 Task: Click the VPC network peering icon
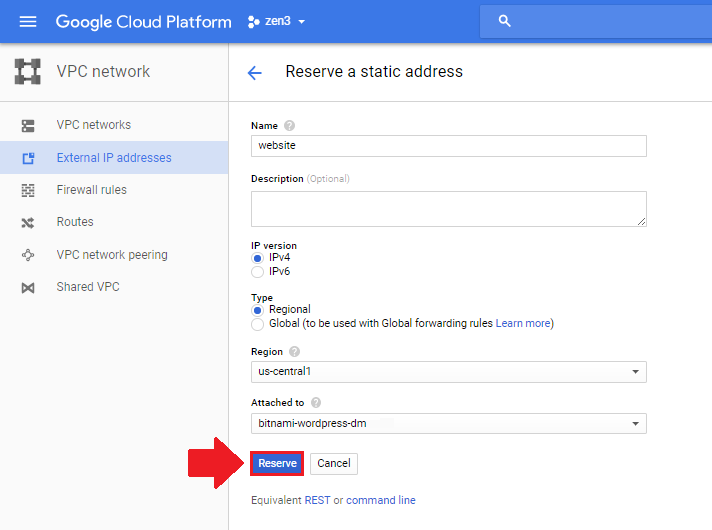(x=28, y=255)
